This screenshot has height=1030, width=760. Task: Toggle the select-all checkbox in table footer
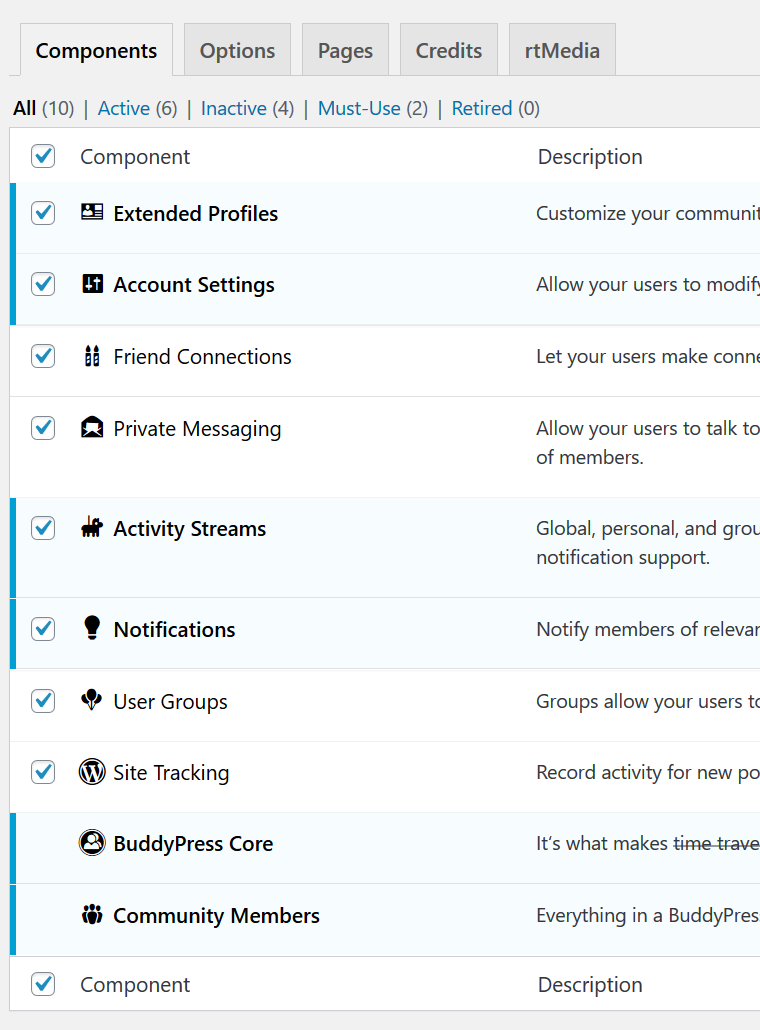tap(43, 984)
